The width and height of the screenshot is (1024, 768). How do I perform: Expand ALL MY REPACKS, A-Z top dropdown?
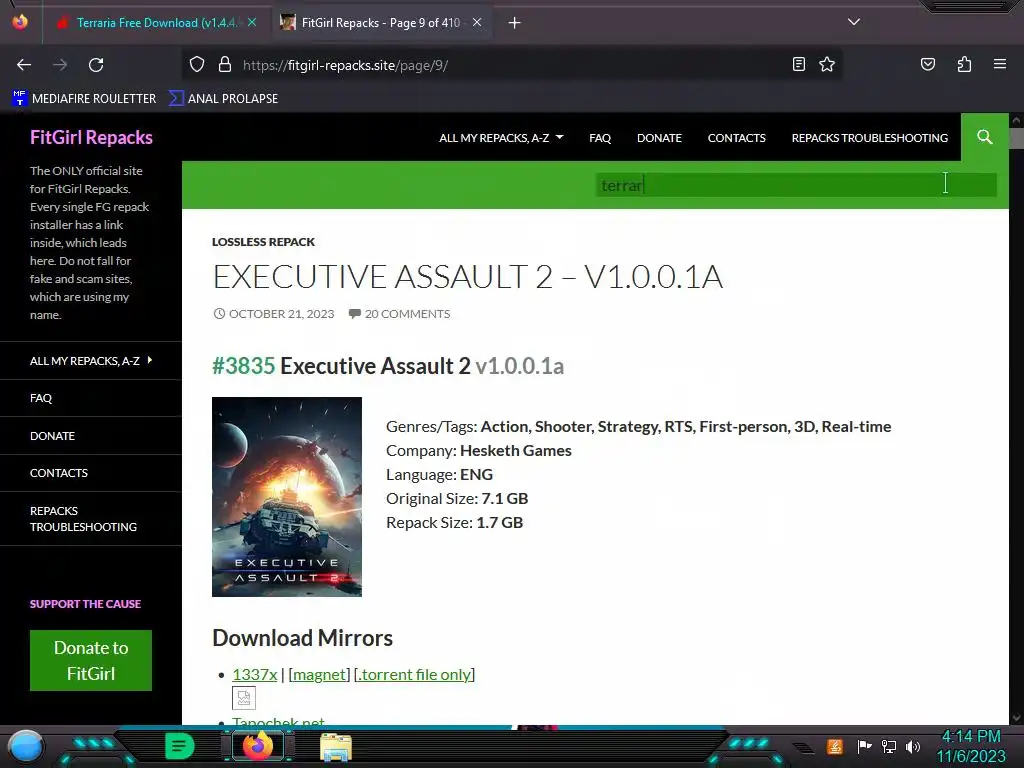point(501,138)
